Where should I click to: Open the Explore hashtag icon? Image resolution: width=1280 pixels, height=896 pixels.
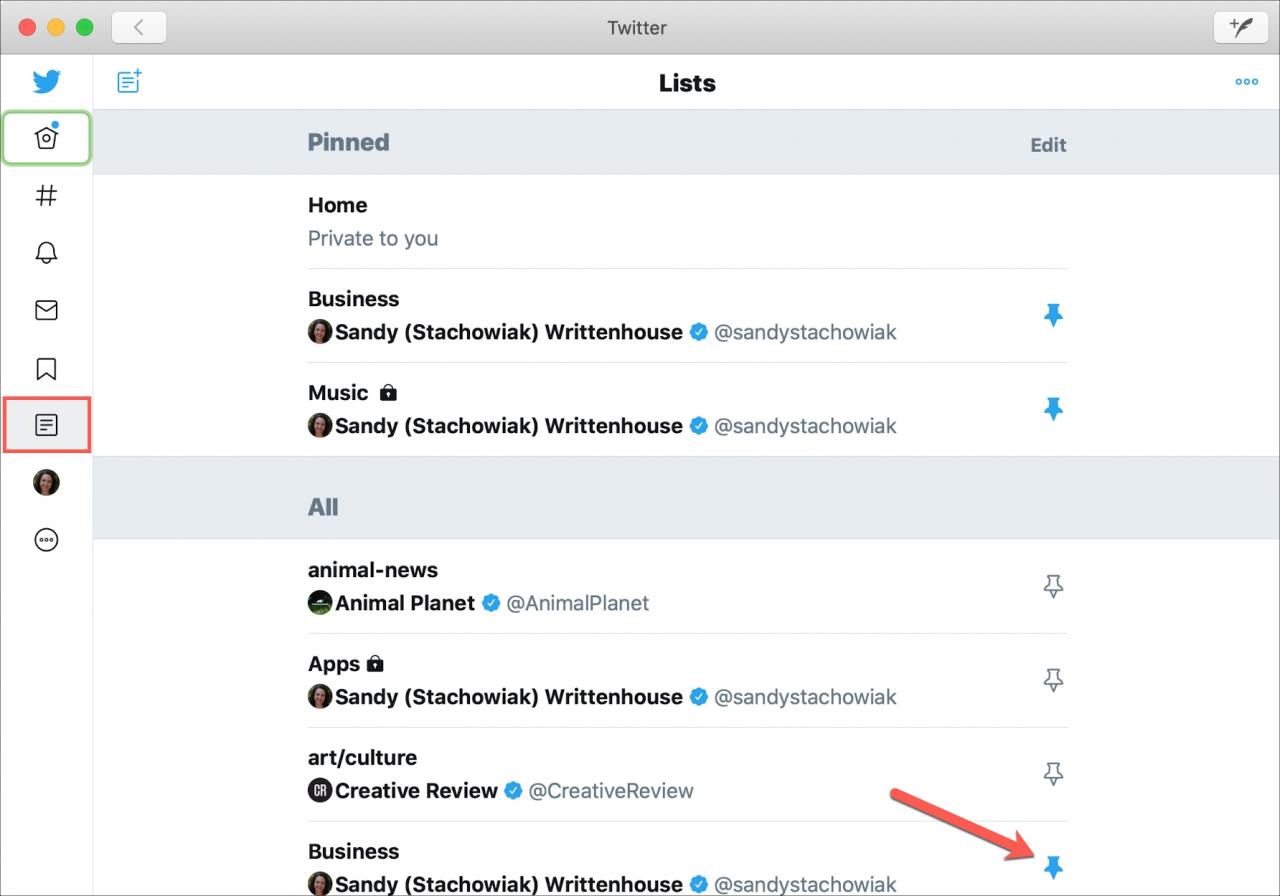[46, 195]
